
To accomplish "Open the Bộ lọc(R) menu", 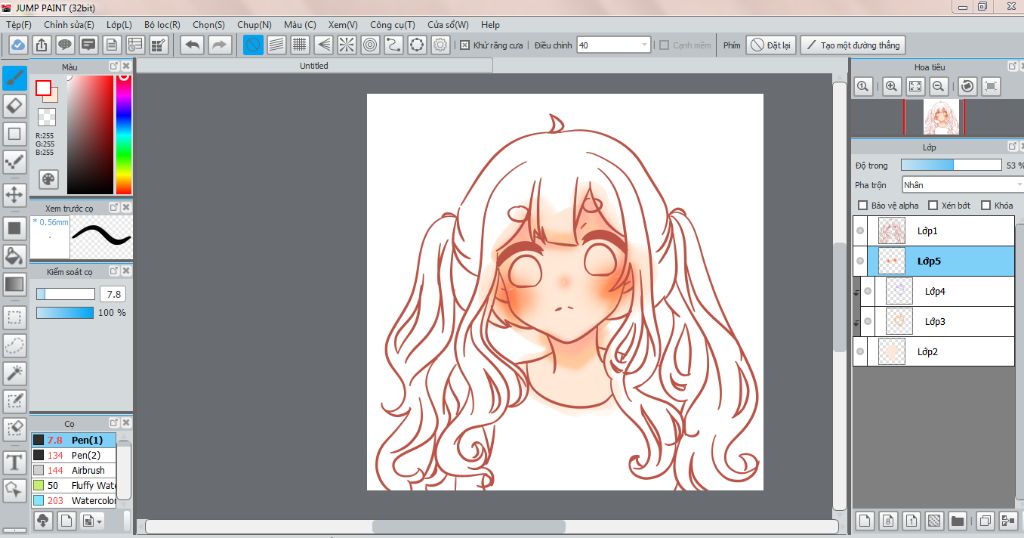I will coord(162,25).
